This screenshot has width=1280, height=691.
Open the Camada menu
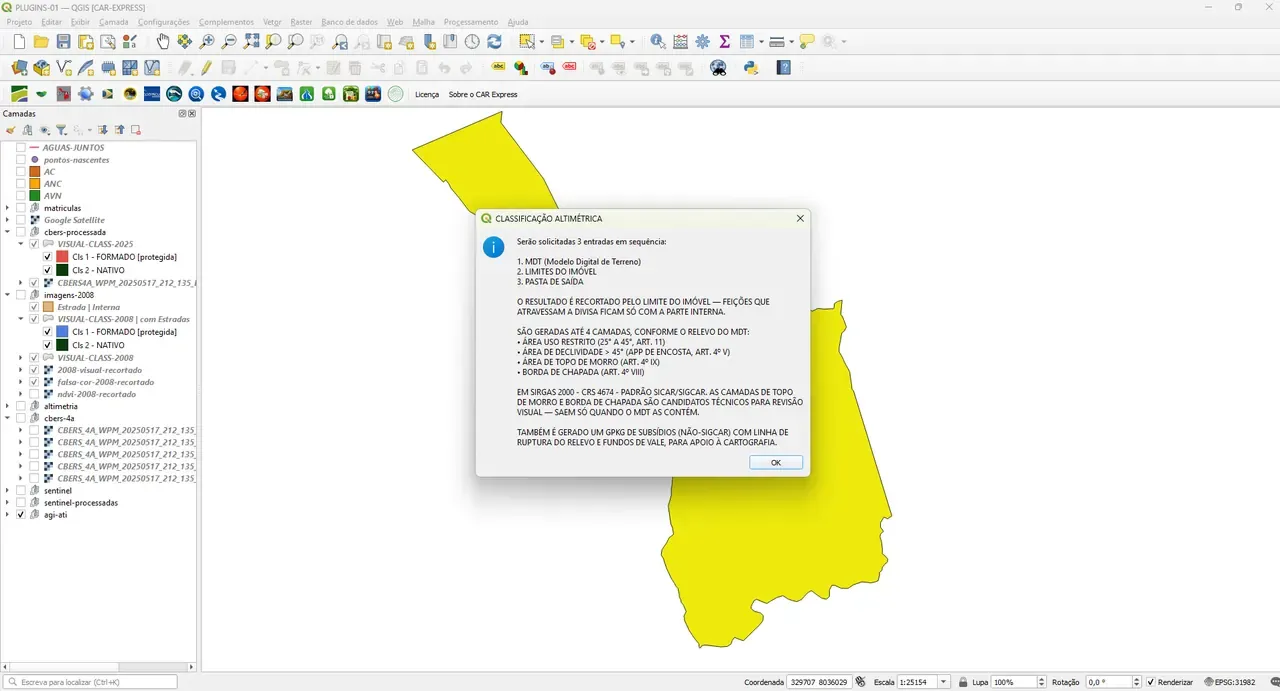point(113,21)
